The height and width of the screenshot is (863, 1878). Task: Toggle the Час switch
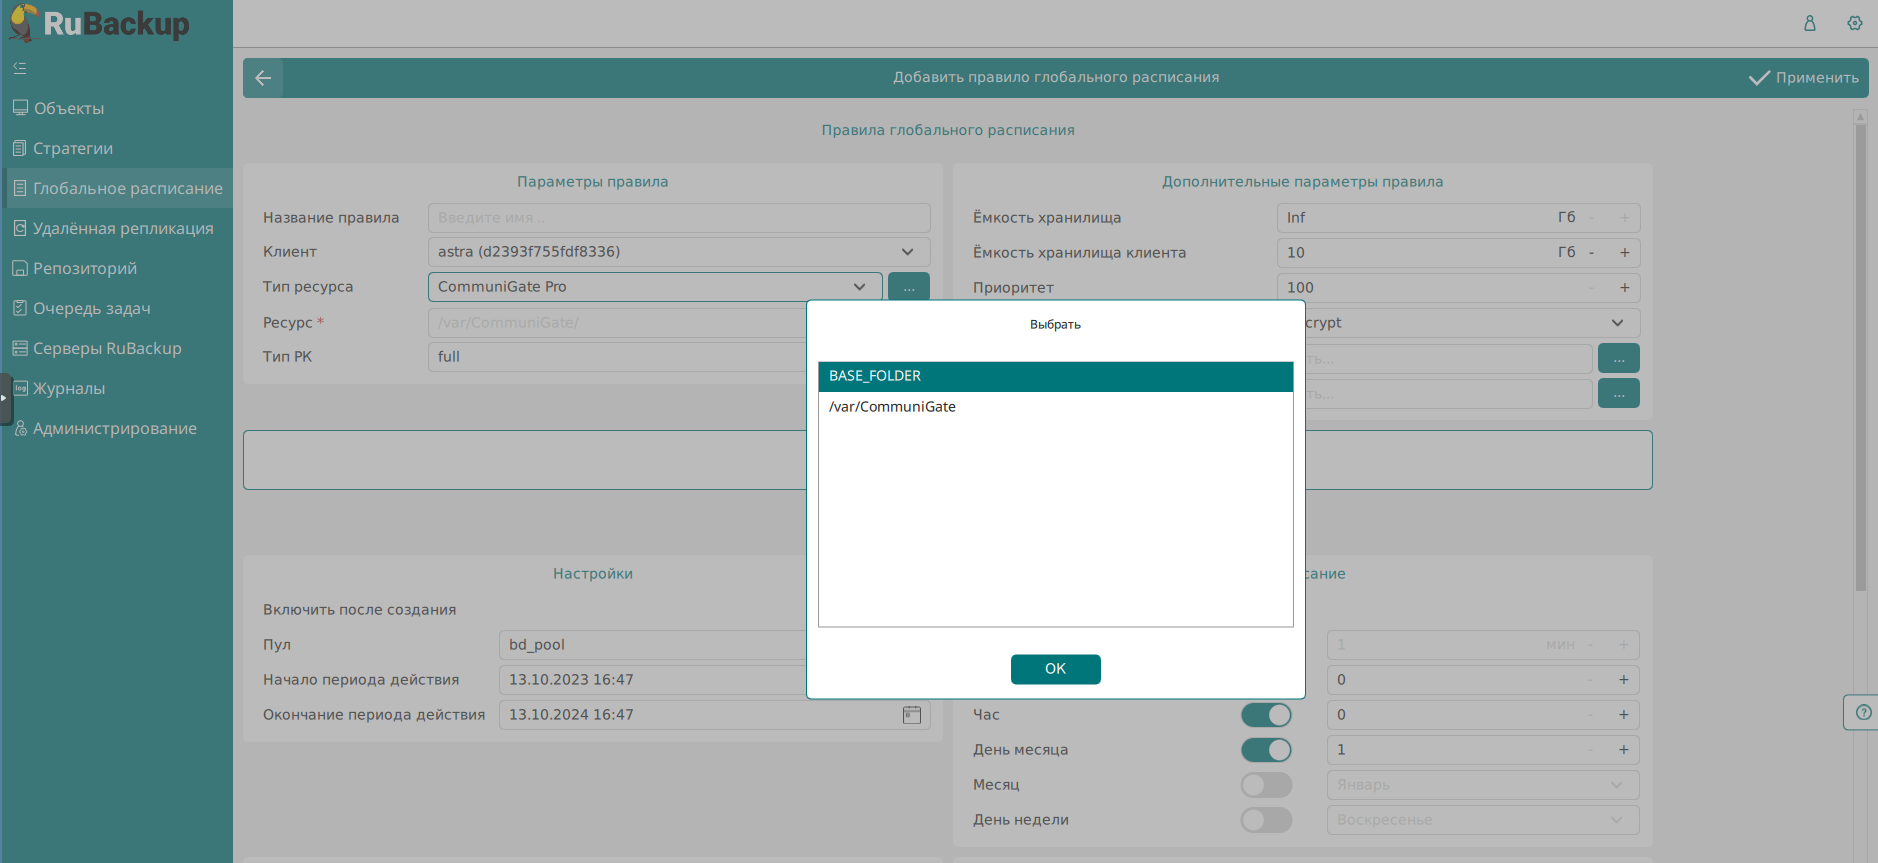tap(1266, 715)
